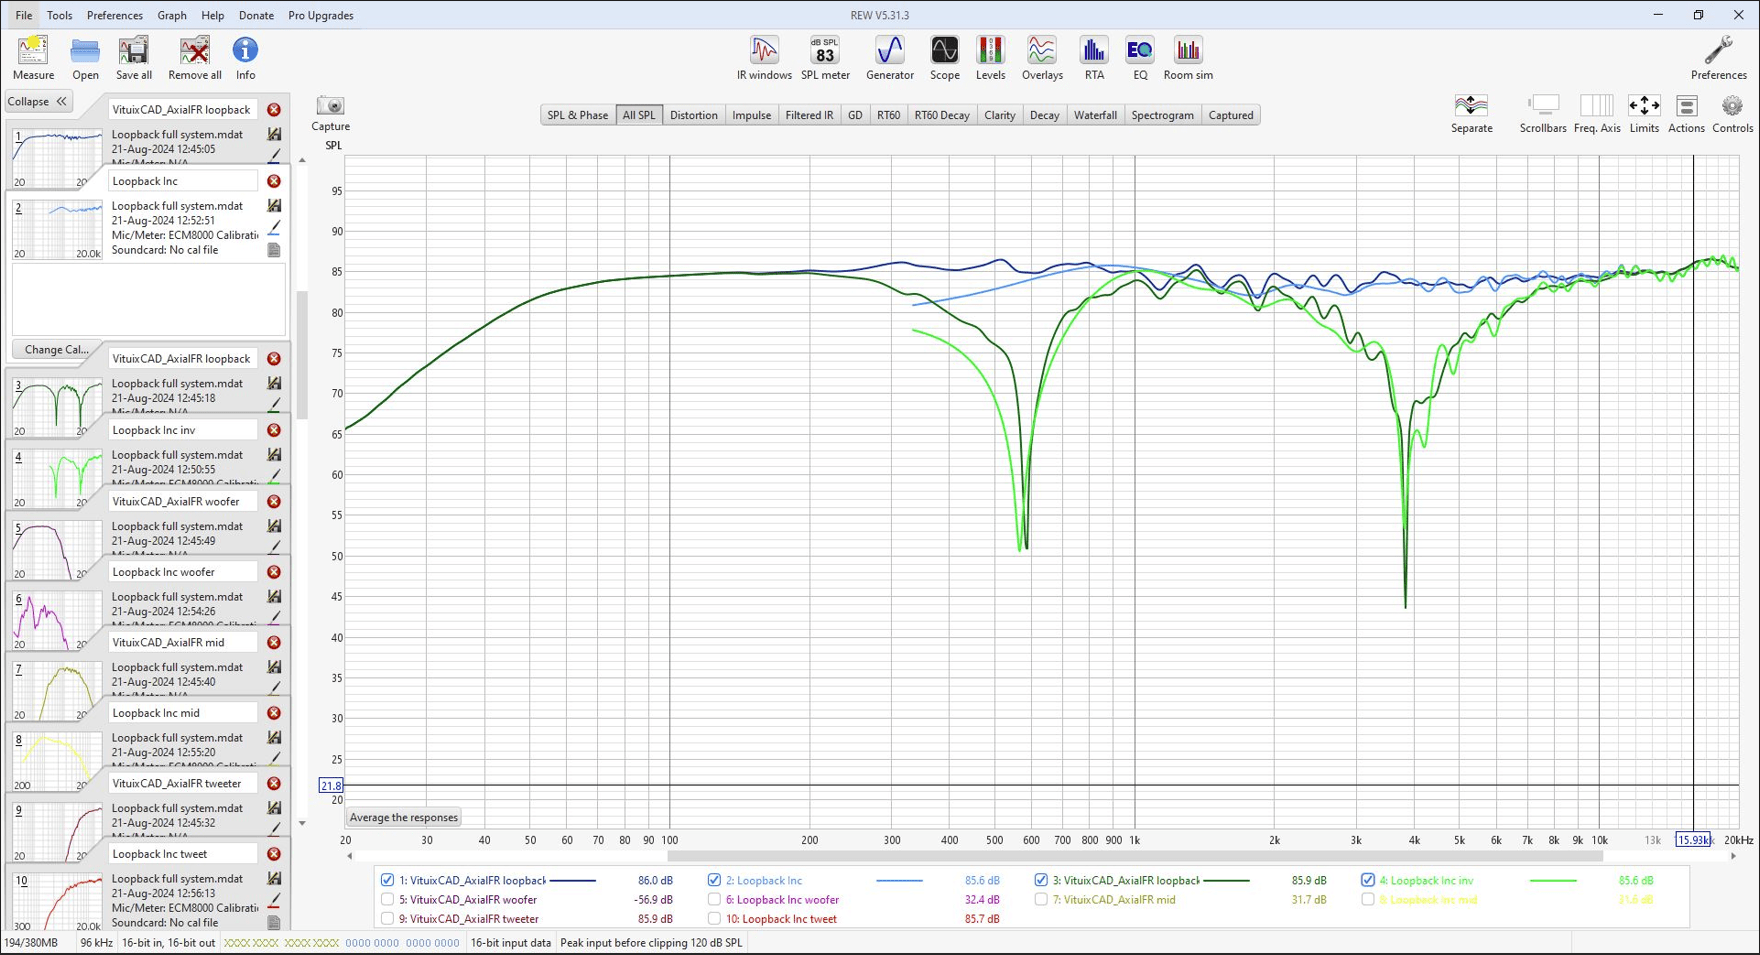This screenshot has width=1760, height=955.
Task: Switch to the Captured tab
Action: [x=1230, y=115]
